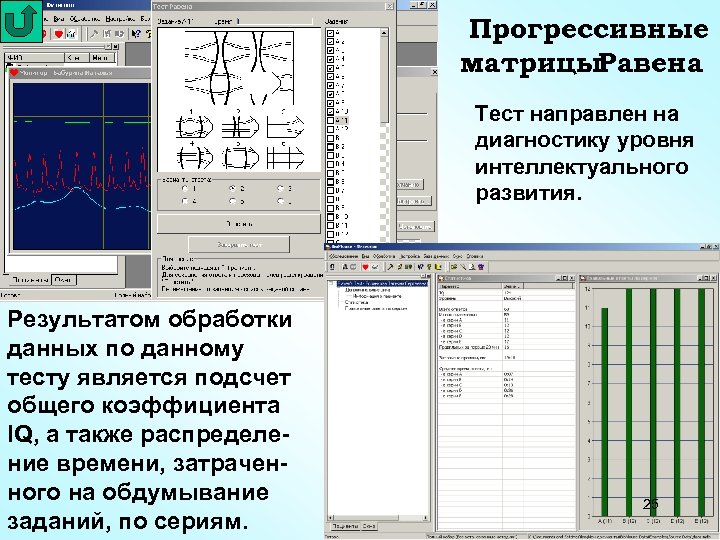This screenshot has height=540, width=720.
Task: Tick the unchecked task checkbox B1
Action: (330, 138)
